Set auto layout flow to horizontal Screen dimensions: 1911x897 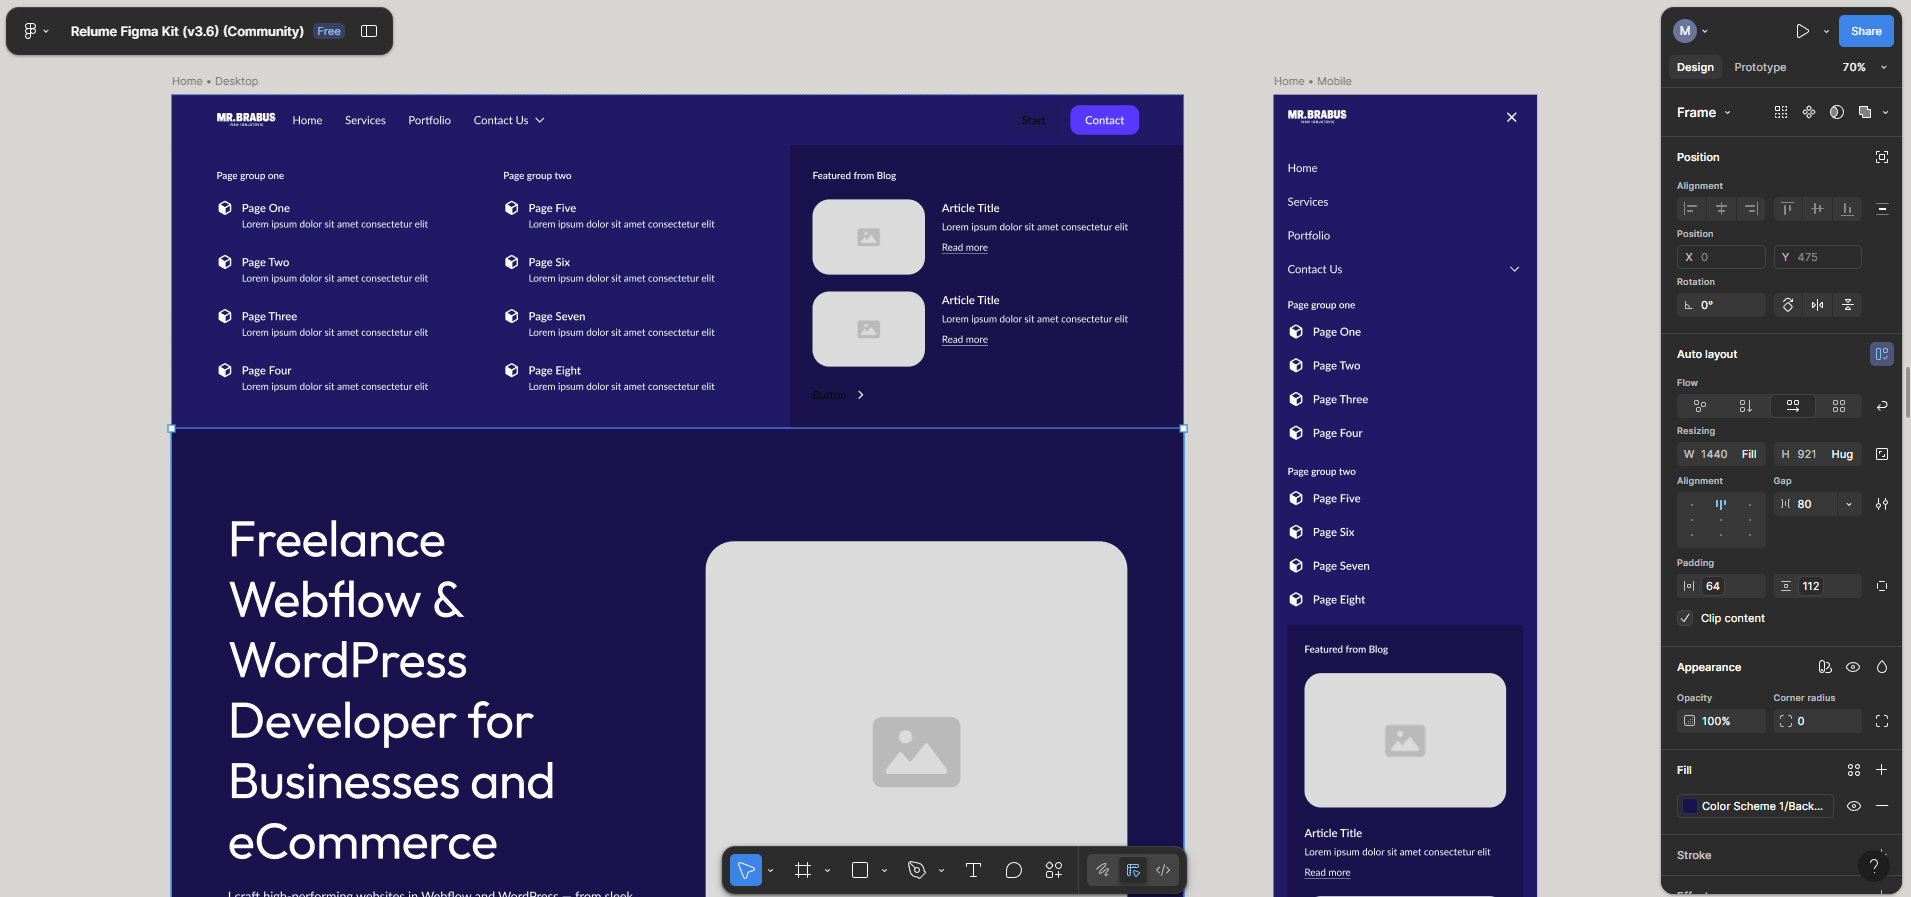click(x=1793, y=406)
